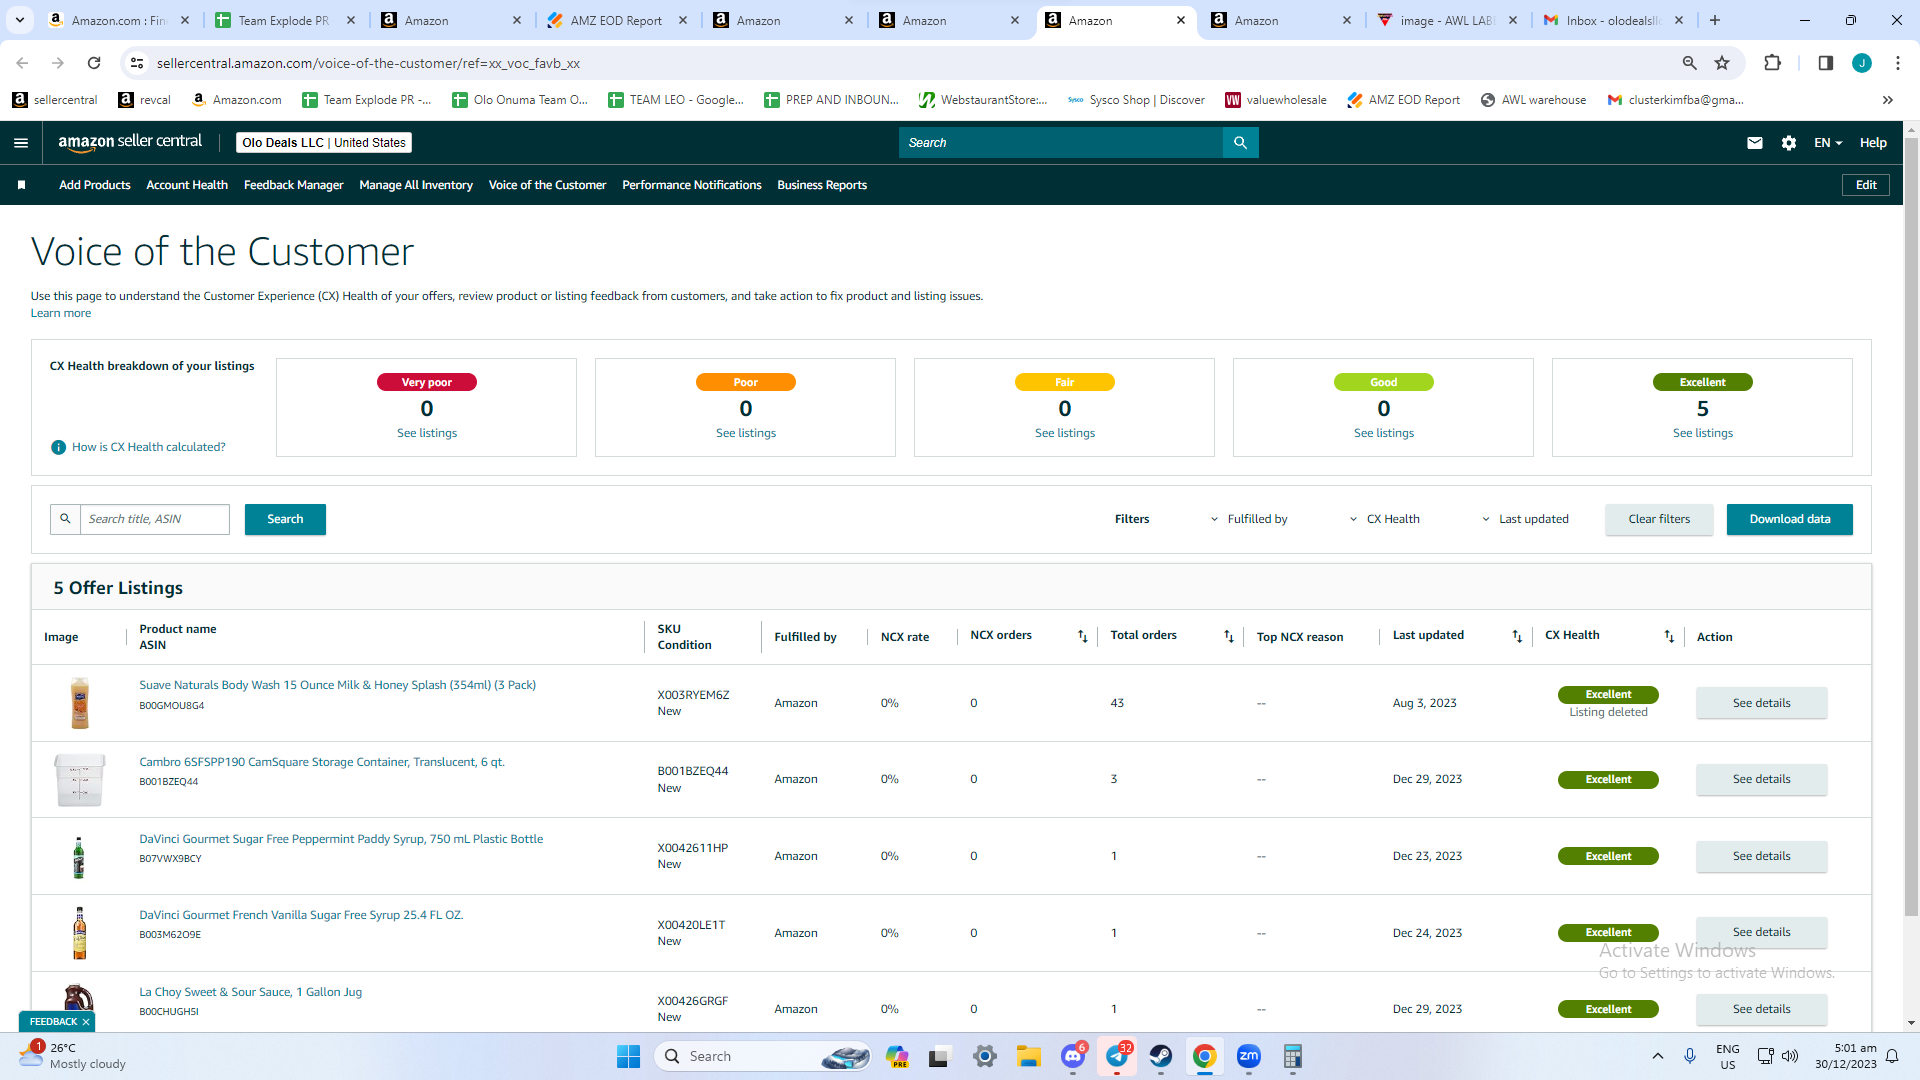
Task: Click the zoom magnifier icon in address bar
Action: coord(1690,63)
